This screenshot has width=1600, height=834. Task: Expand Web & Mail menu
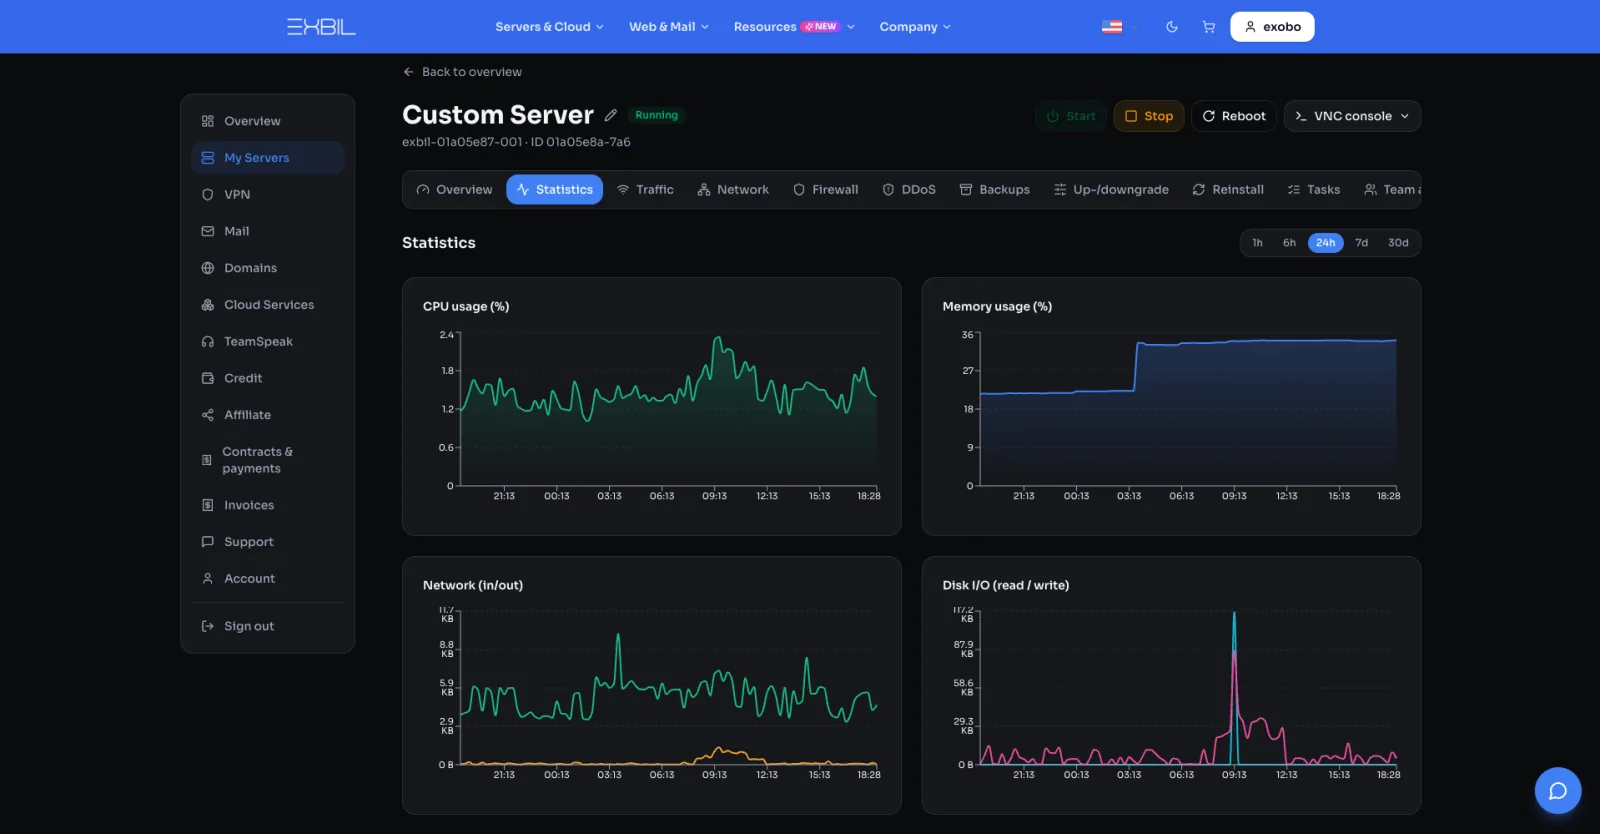click(669, 27)
